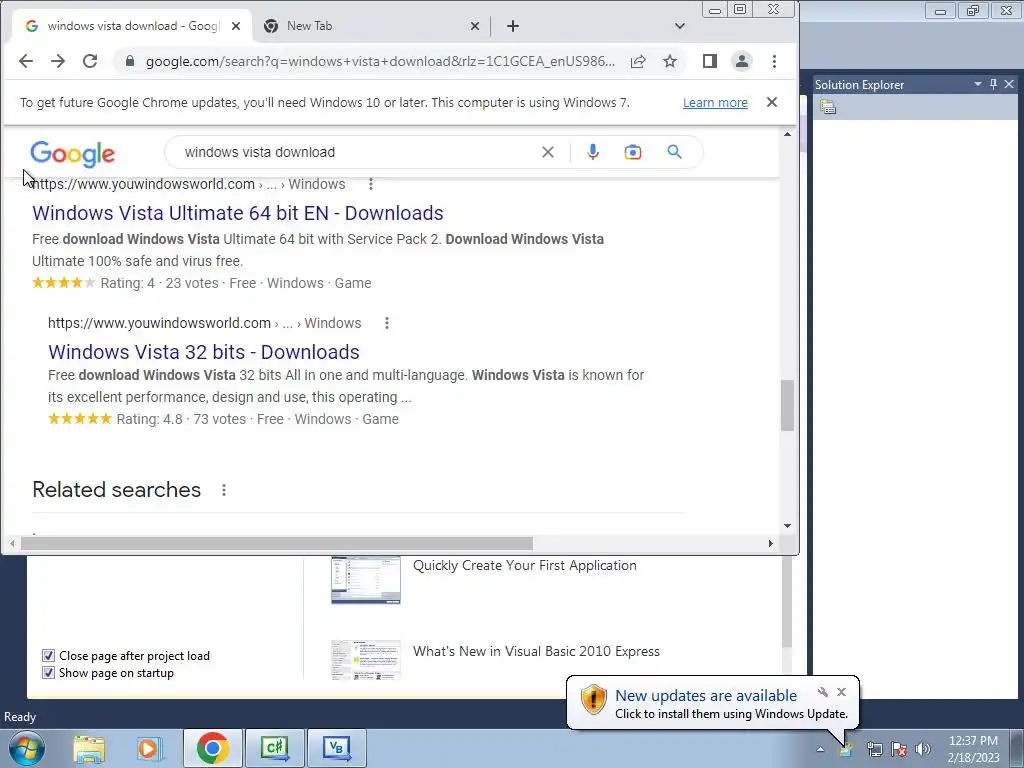
Task: Click Action Center flag tray icon
Action: [899, 749]
